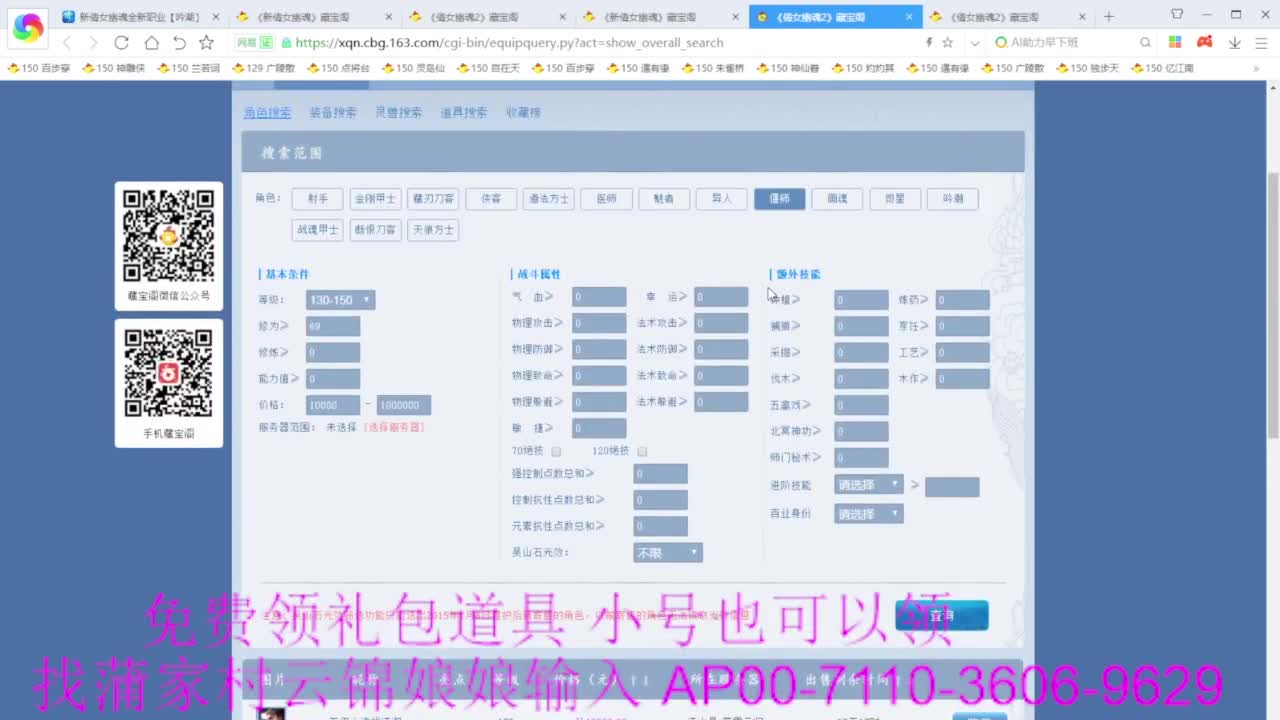
Task: Switch to the last browser tab 藏宝阁
Action: tap(1007, 17)
